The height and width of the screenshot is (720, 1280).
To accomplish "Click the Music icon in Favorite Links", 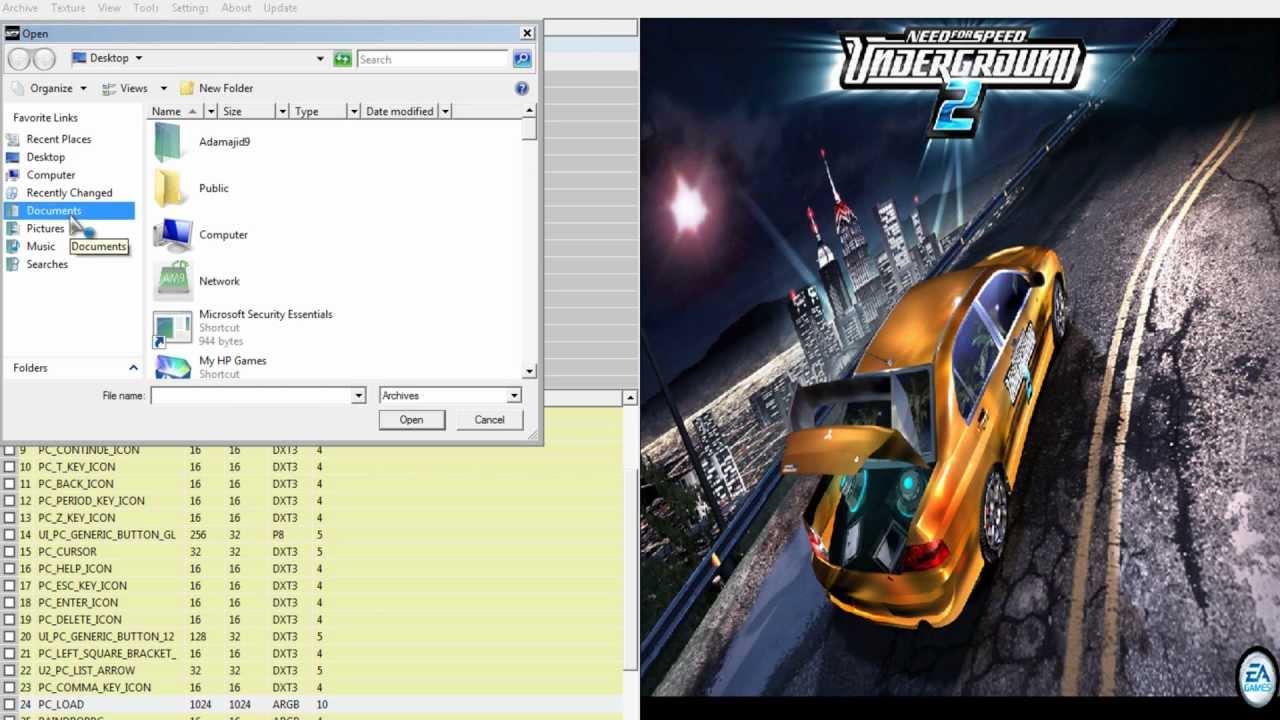I will (x=12, y=247).
